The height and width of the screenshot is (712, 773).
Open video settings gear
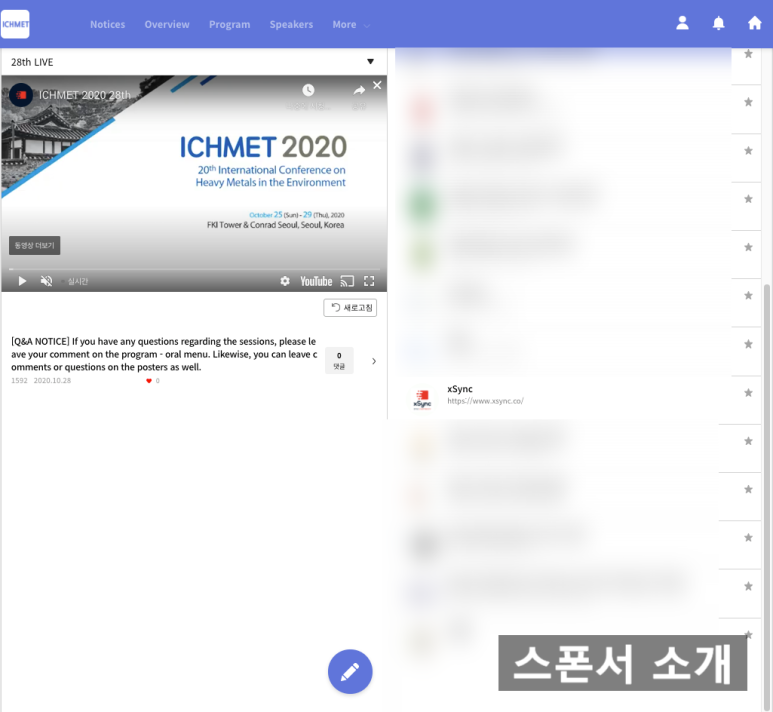(285, 281)
